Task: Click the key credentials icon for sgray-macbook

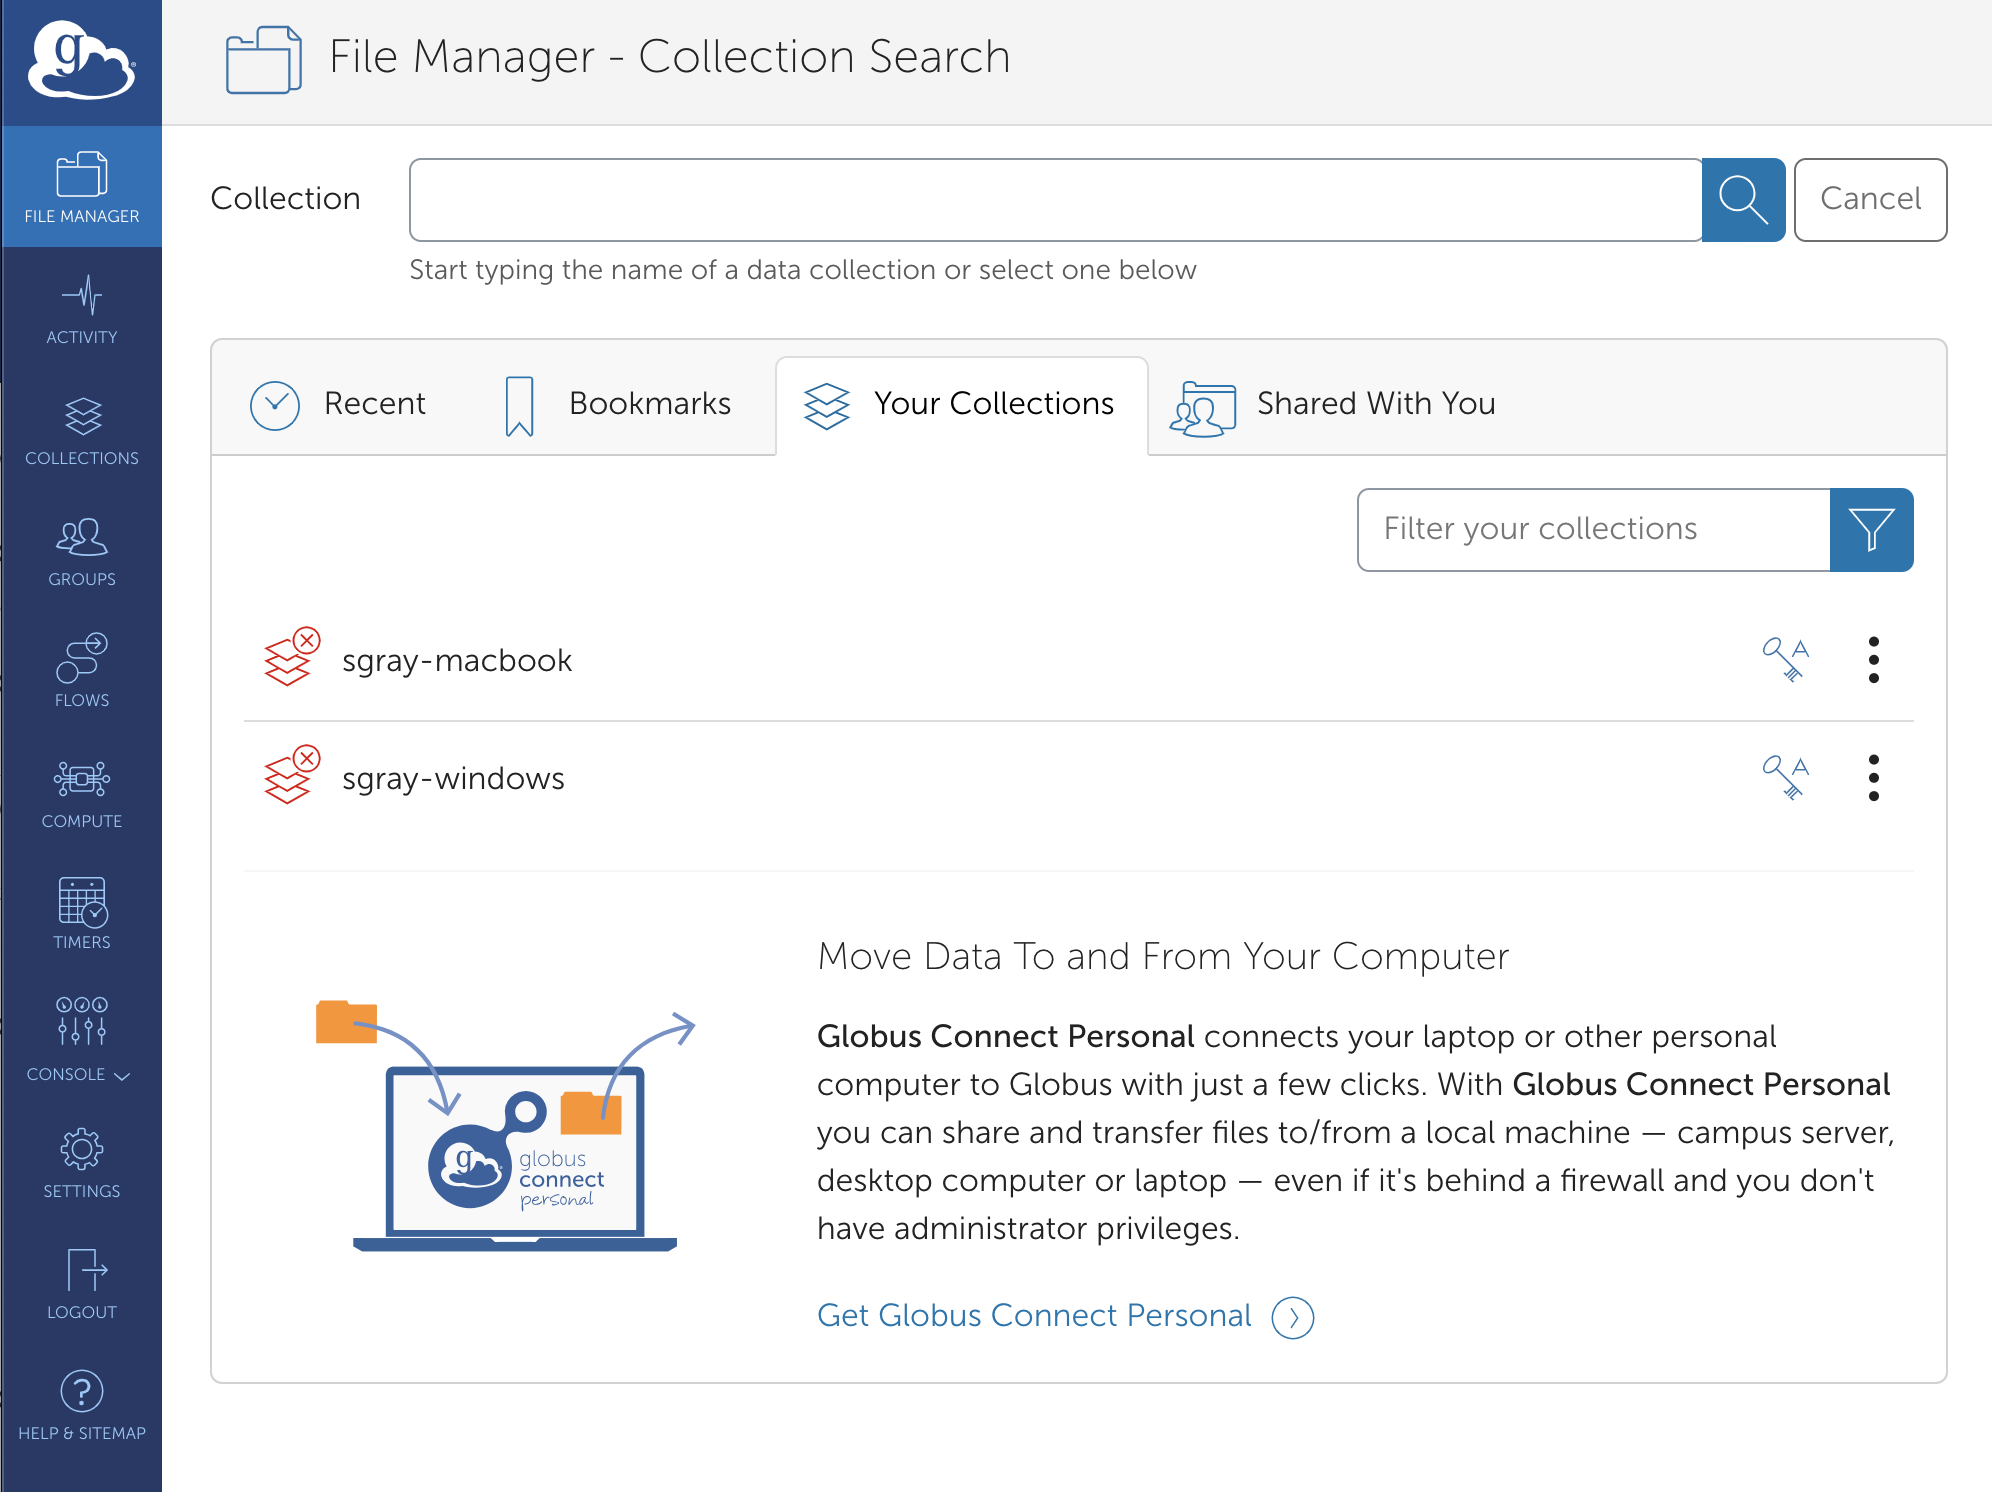Action: pyautogui.click(x=1786, y=660)
